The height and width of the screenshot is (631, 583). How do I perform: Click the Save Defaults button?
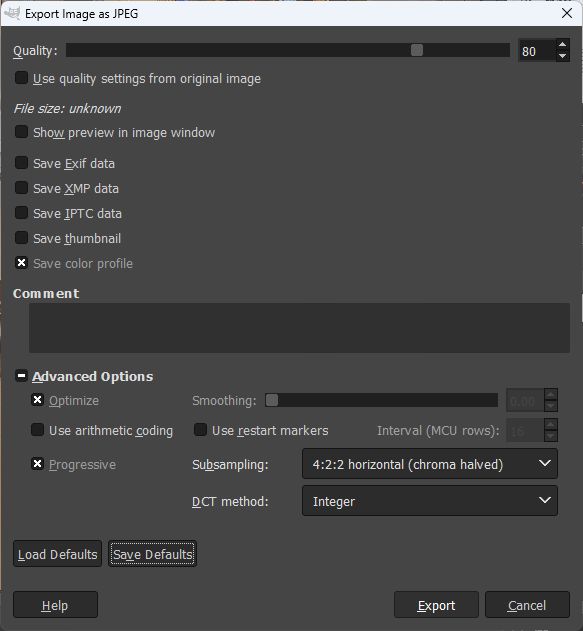point(152,554)
